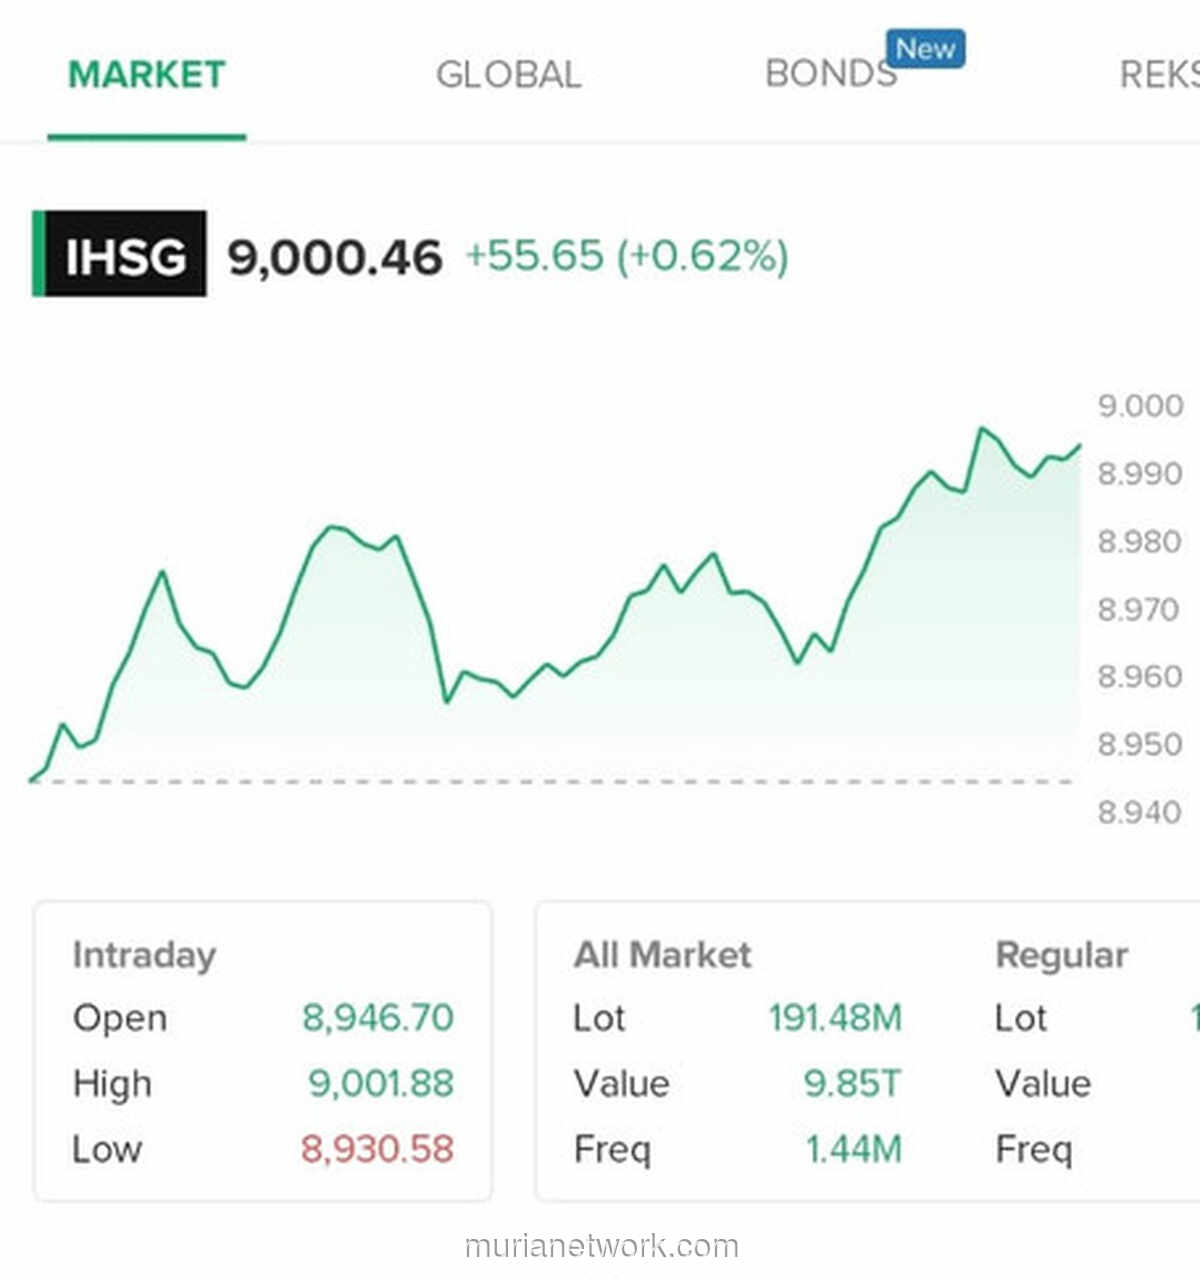Image resolution: width=1200 pixels, height=1279 pixels.
Task: Click the green change value +55.65 (+0.62%)
Action: coord(627,257)
